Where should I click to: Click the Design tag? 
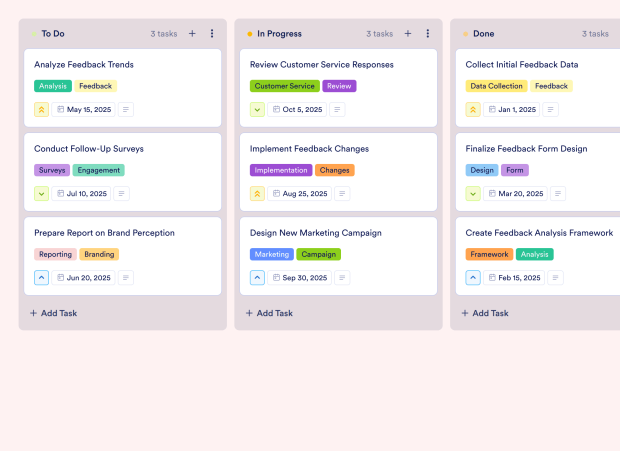482,170
